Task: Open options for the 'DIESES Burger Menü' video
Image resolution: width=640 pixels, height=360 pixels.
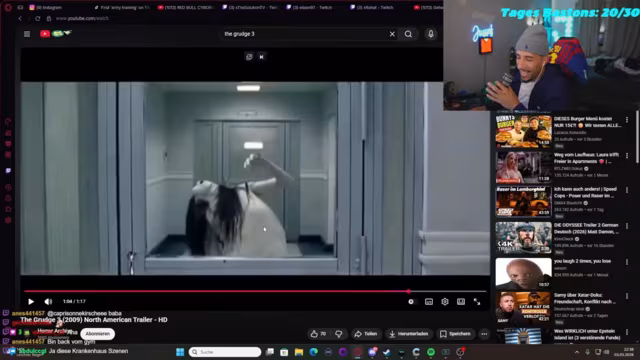Action: [627, 120]
